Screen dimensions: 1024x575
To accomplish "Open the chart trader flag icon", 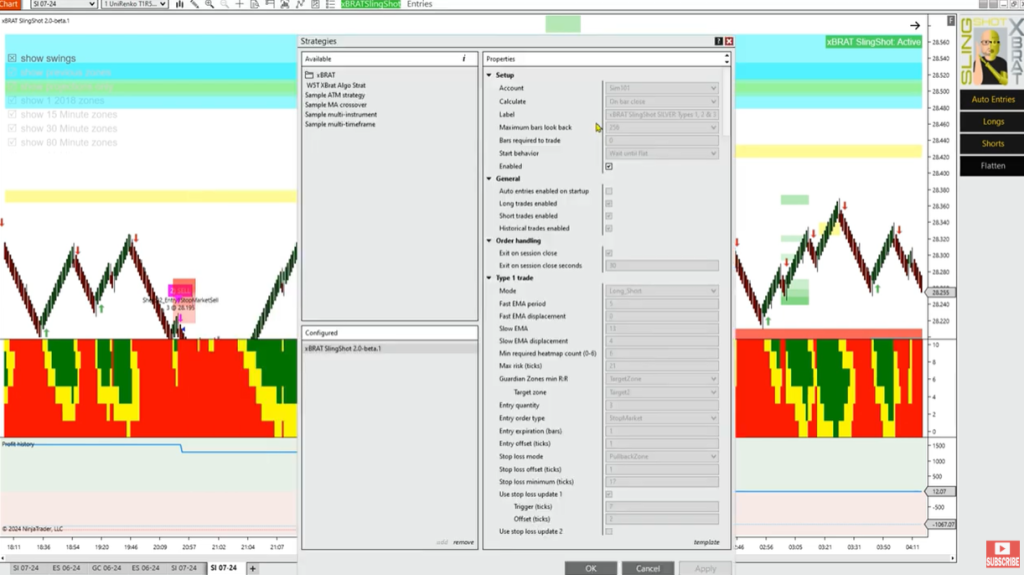I will tap(270, 4).
